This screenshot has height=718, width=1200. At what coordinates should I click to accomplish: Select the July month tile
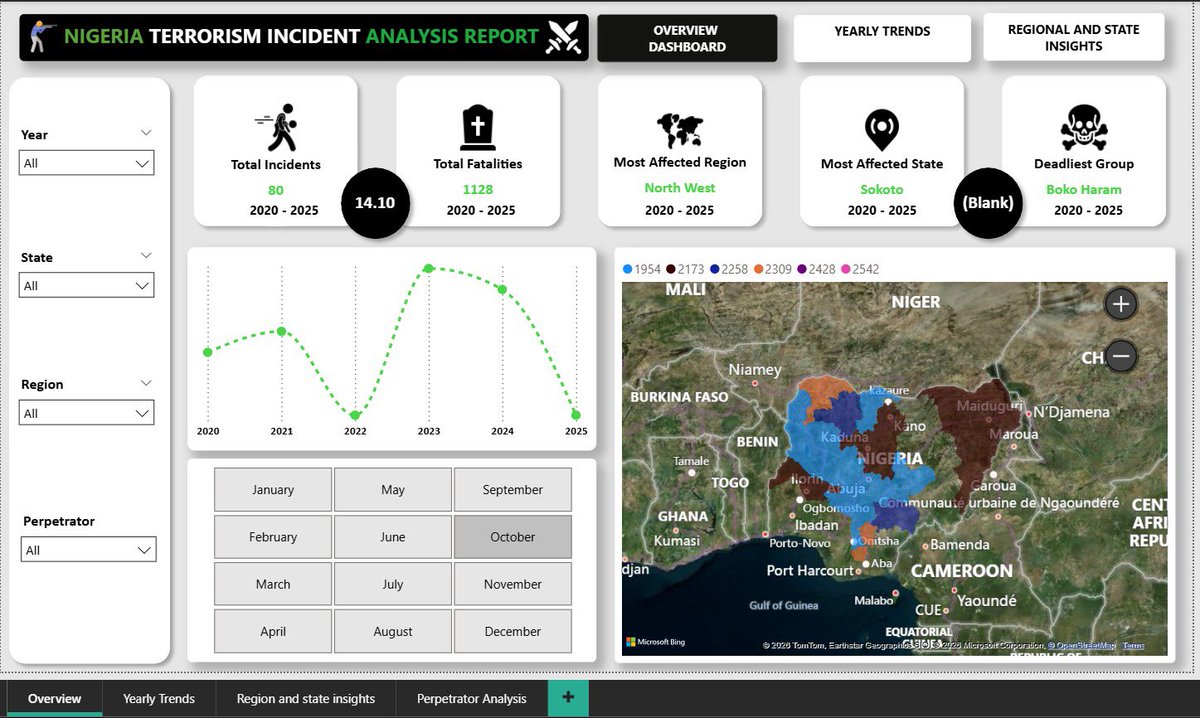coord(393,584)
